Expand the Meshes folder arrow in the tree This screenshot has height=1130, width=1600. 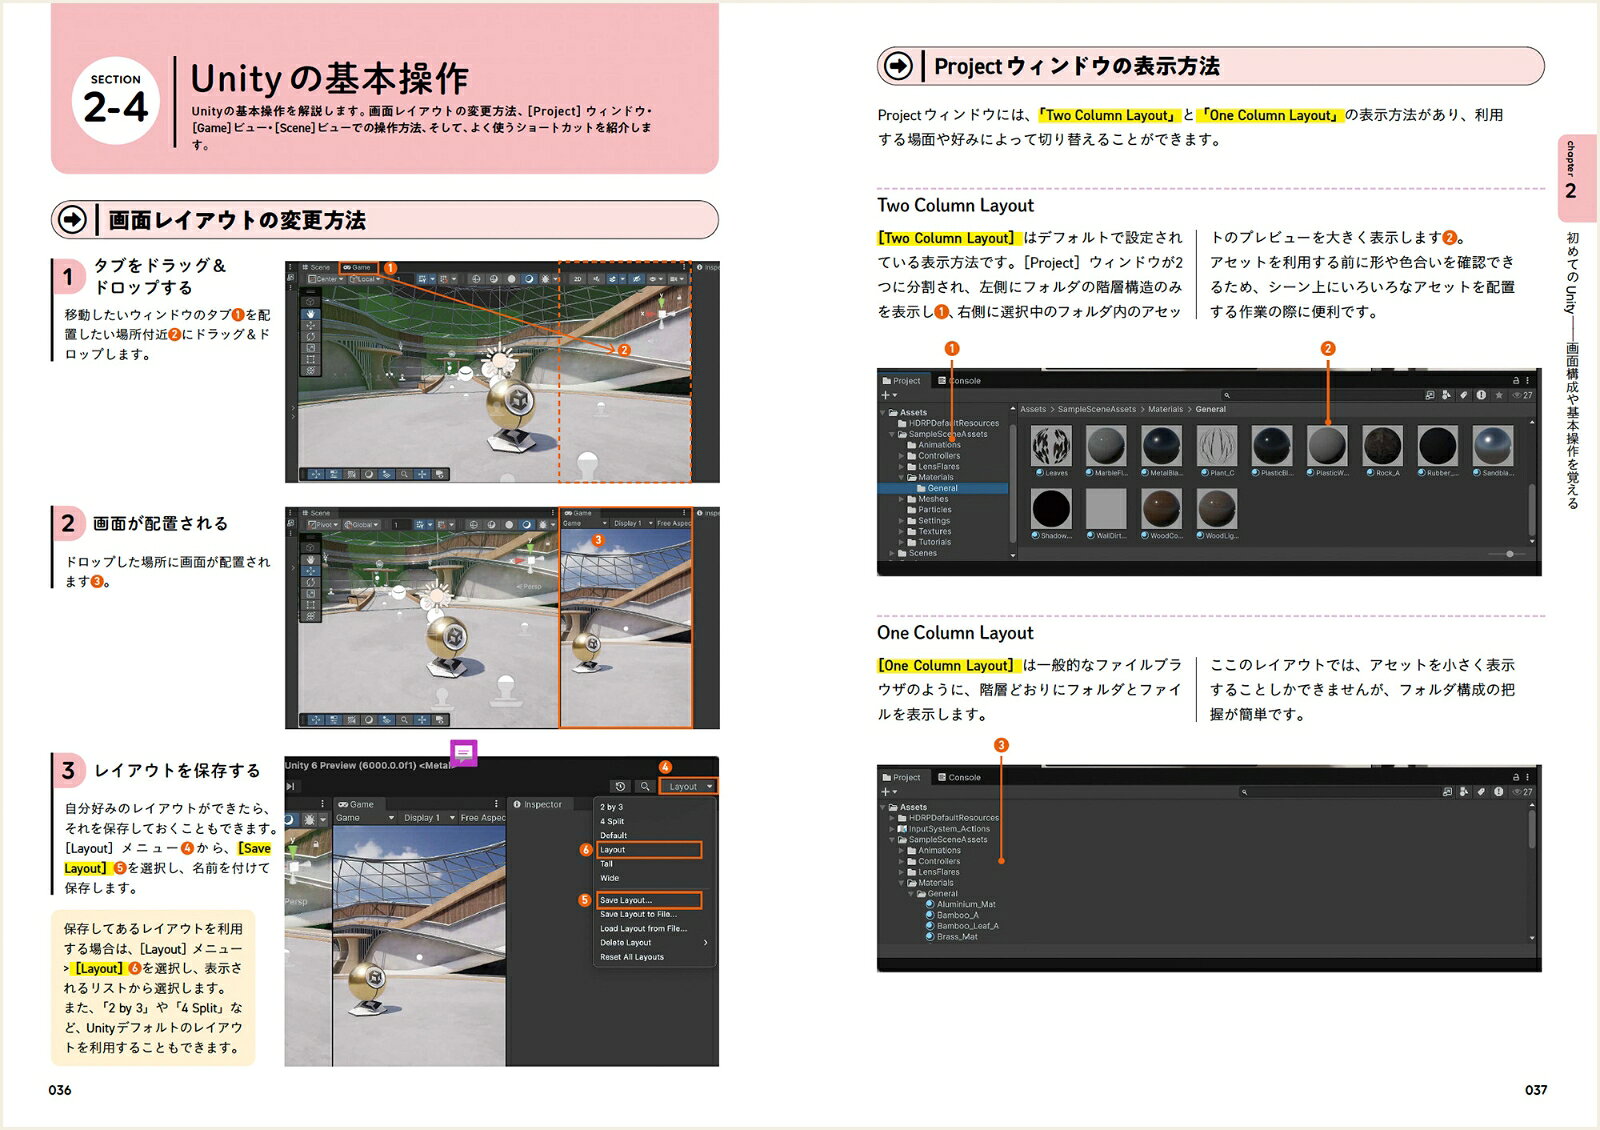point(901,499)
